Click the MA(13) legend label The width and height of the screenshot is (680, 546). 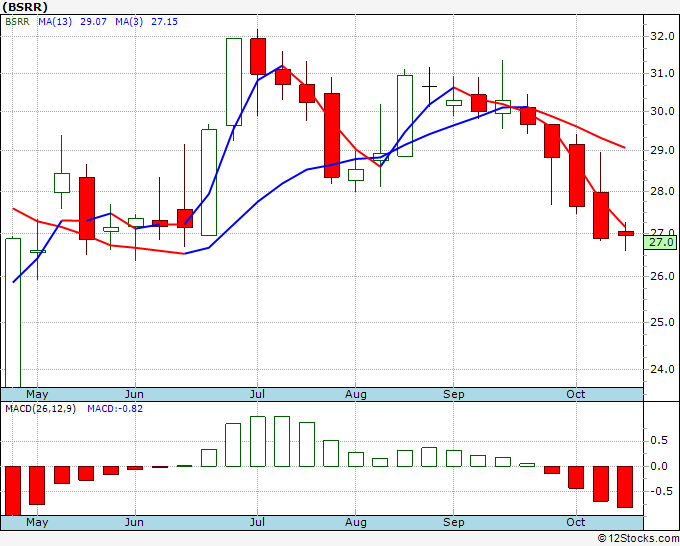(x=55, y=22)
